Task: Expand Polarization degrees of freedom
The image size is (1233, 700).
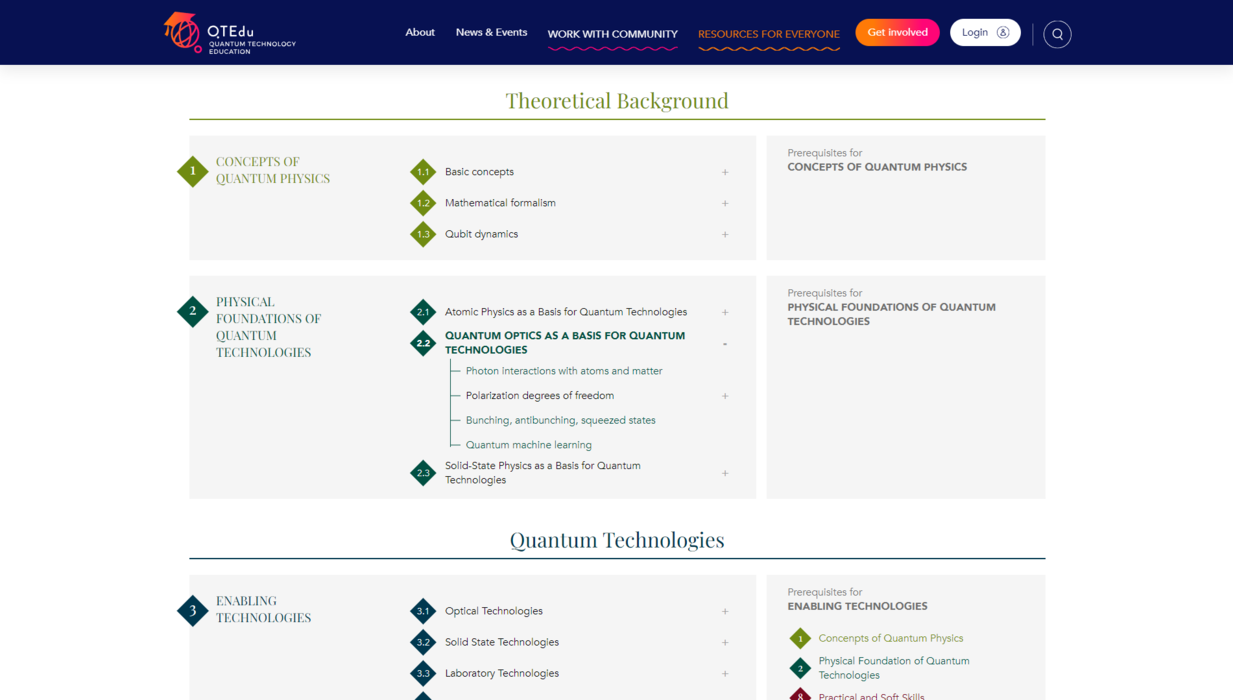Action: point(725,396)
